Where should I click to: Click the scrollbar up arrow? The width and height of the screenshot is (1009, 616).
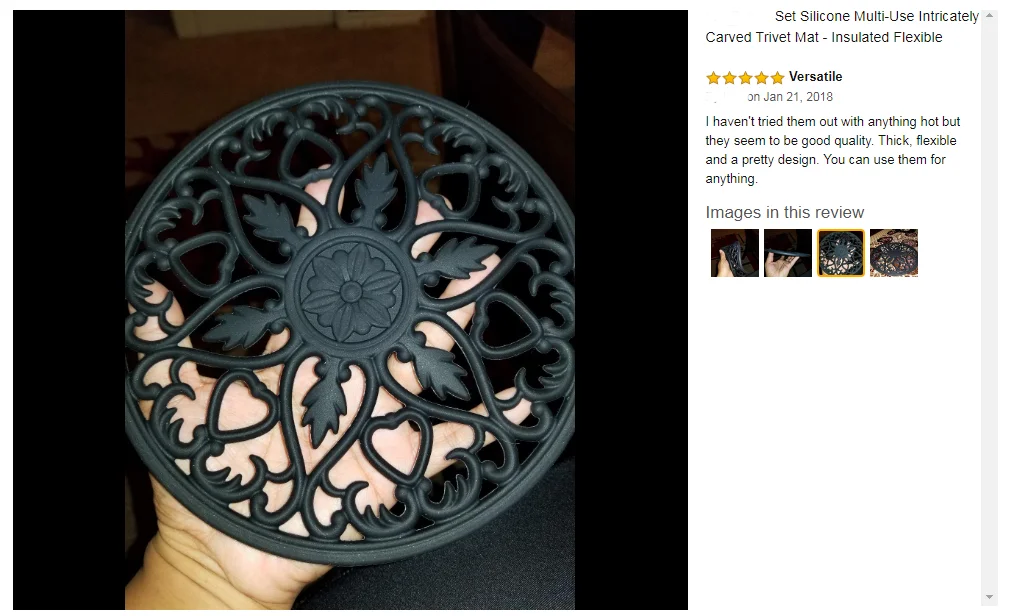pos(989,15)
